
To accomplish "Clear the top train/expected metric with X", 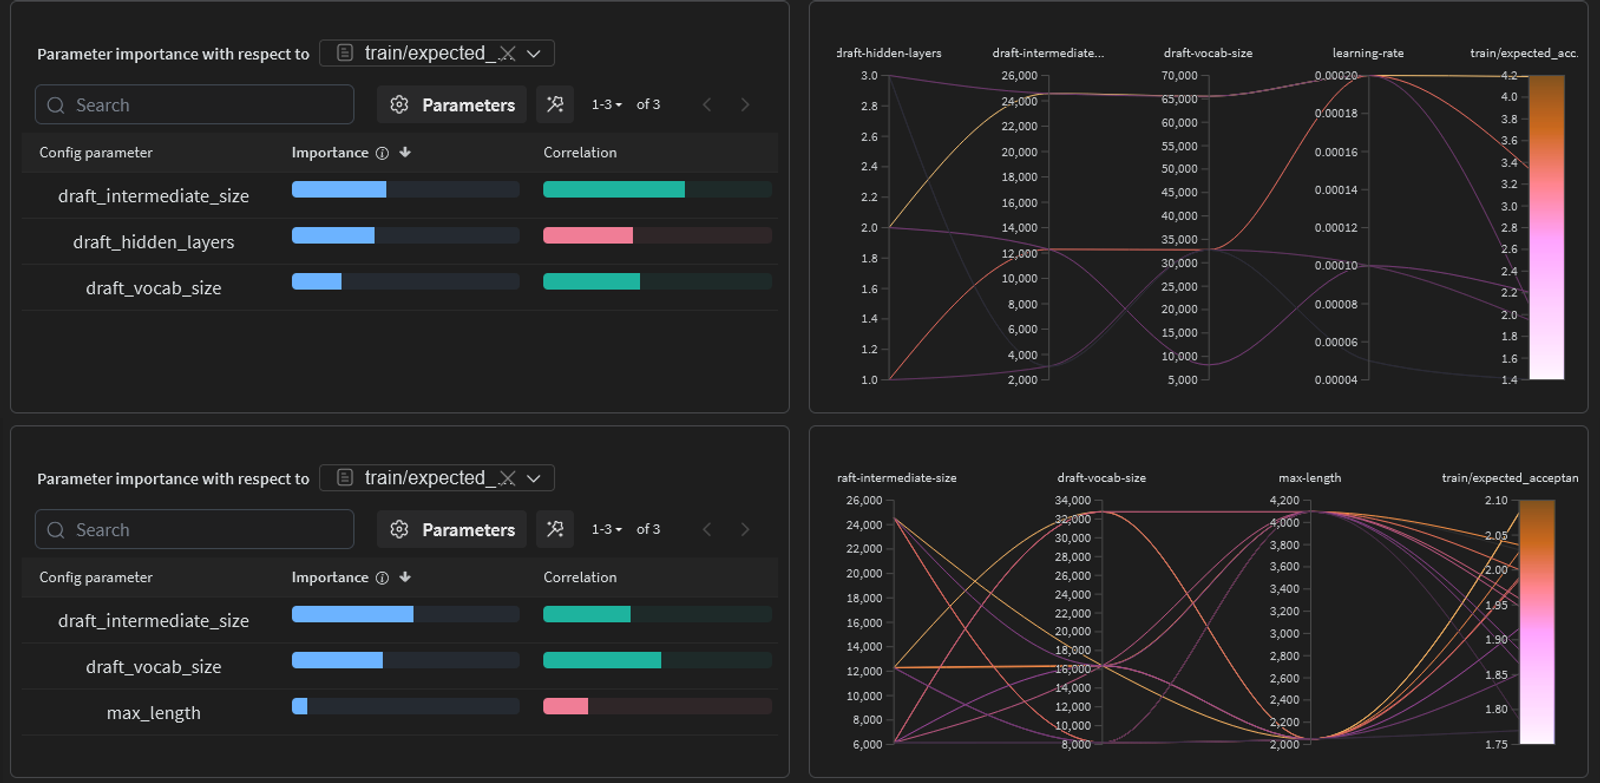I will click(x=508, y=54).
